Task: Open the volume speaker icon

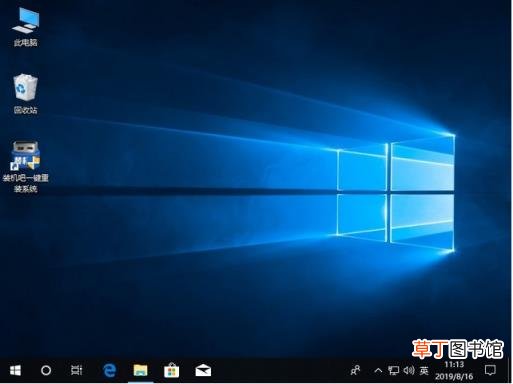Action: point(409,370)
